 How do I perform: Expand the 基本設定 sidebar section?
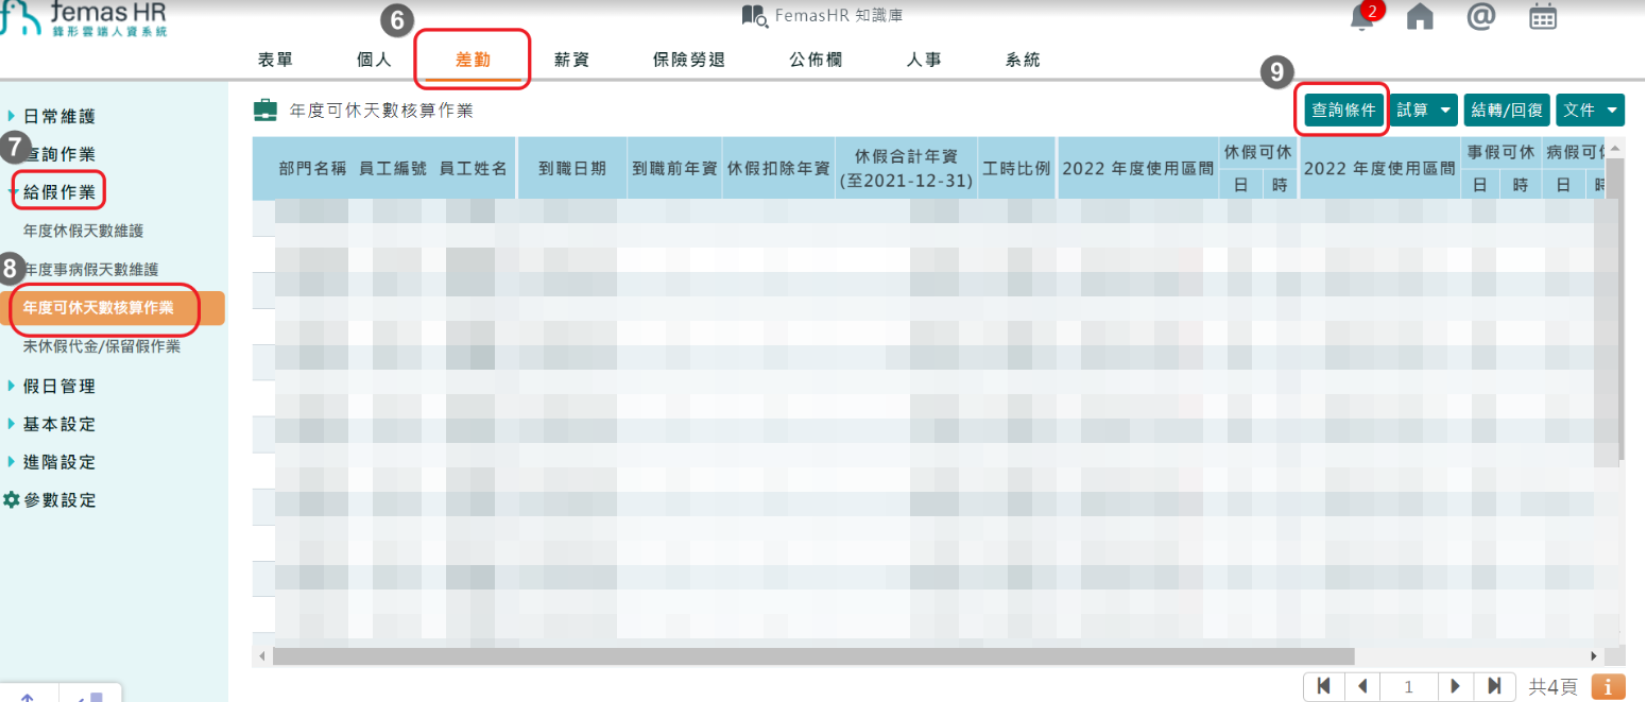pyautogui.click(x=59, y=424)
